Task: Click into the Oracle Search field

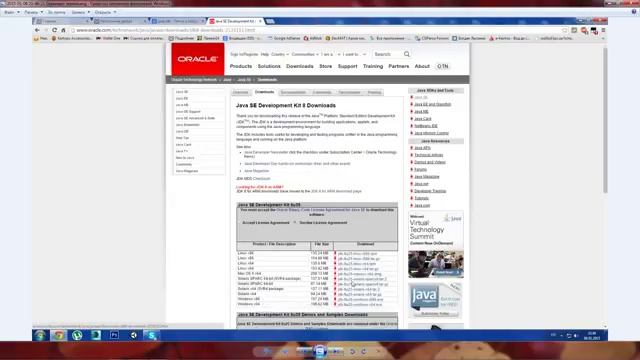Action: (x=387, y=54)
